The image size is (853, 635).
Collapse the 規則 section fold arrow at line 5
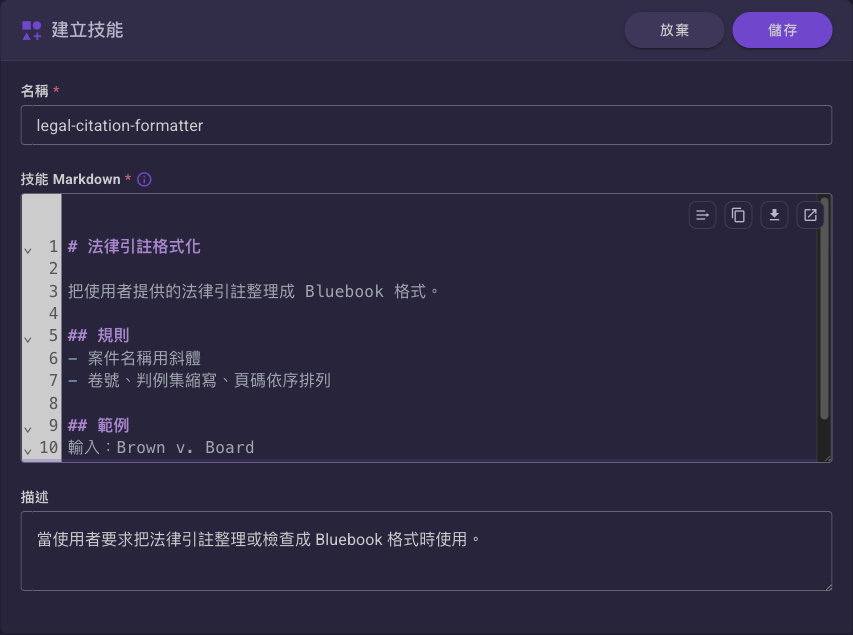(28, 339)
